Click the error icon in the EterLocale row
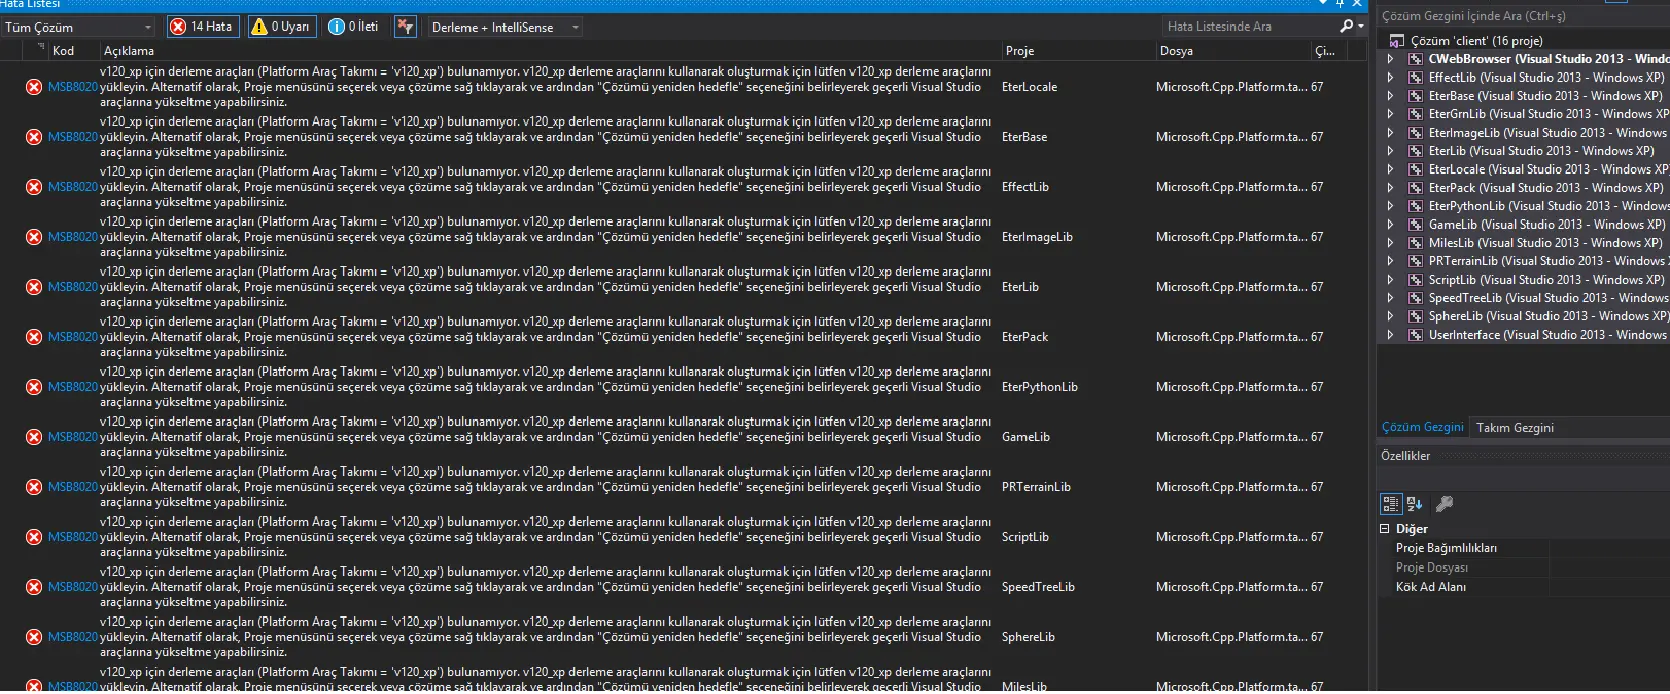The height and width of the screenshot is (694, 1670). 34,87
